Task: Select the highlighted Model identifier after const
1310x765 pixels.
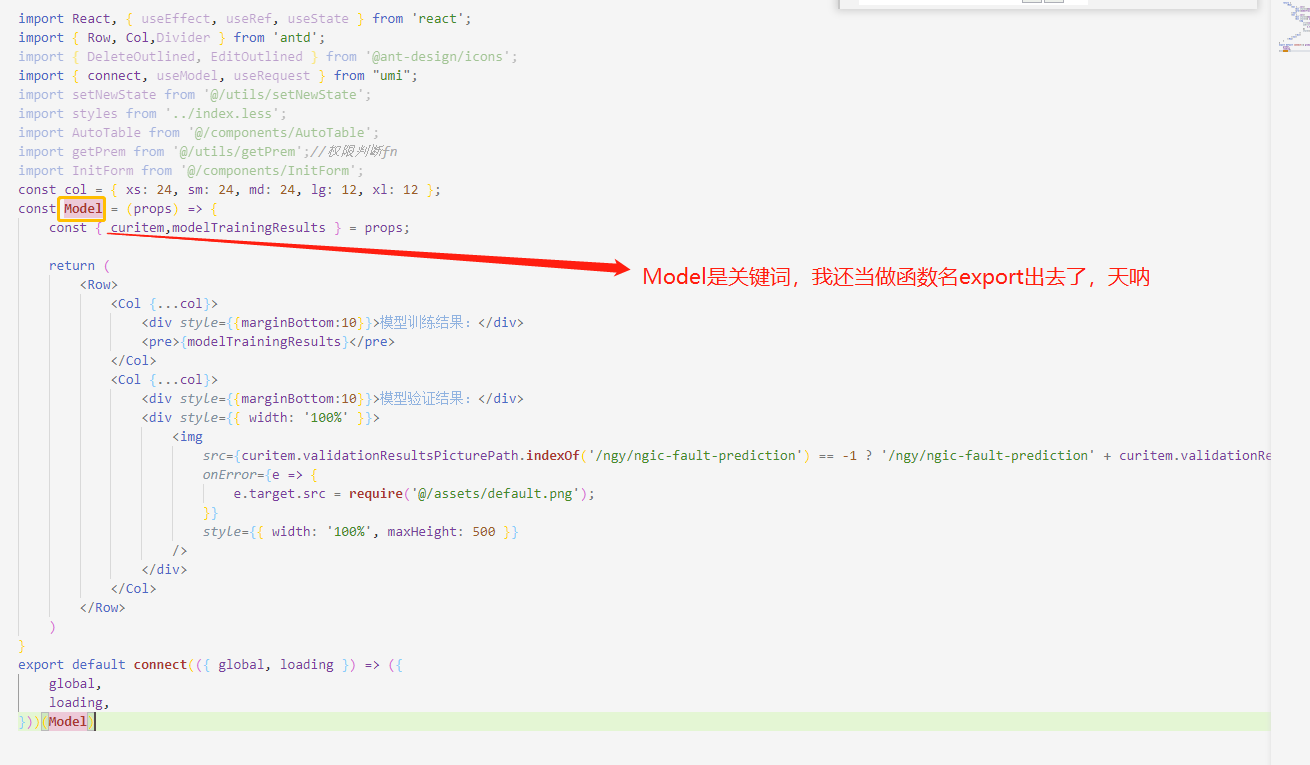Action: tap(81, 208)
